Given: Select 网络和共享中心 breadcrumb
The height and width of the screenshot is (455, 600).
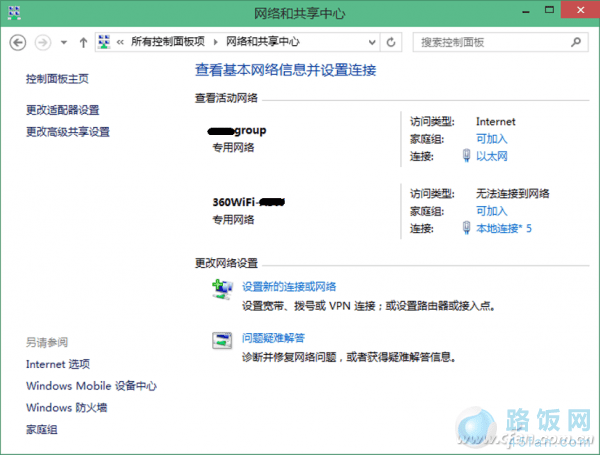Looking at the screenshot, I should [262, 41].
